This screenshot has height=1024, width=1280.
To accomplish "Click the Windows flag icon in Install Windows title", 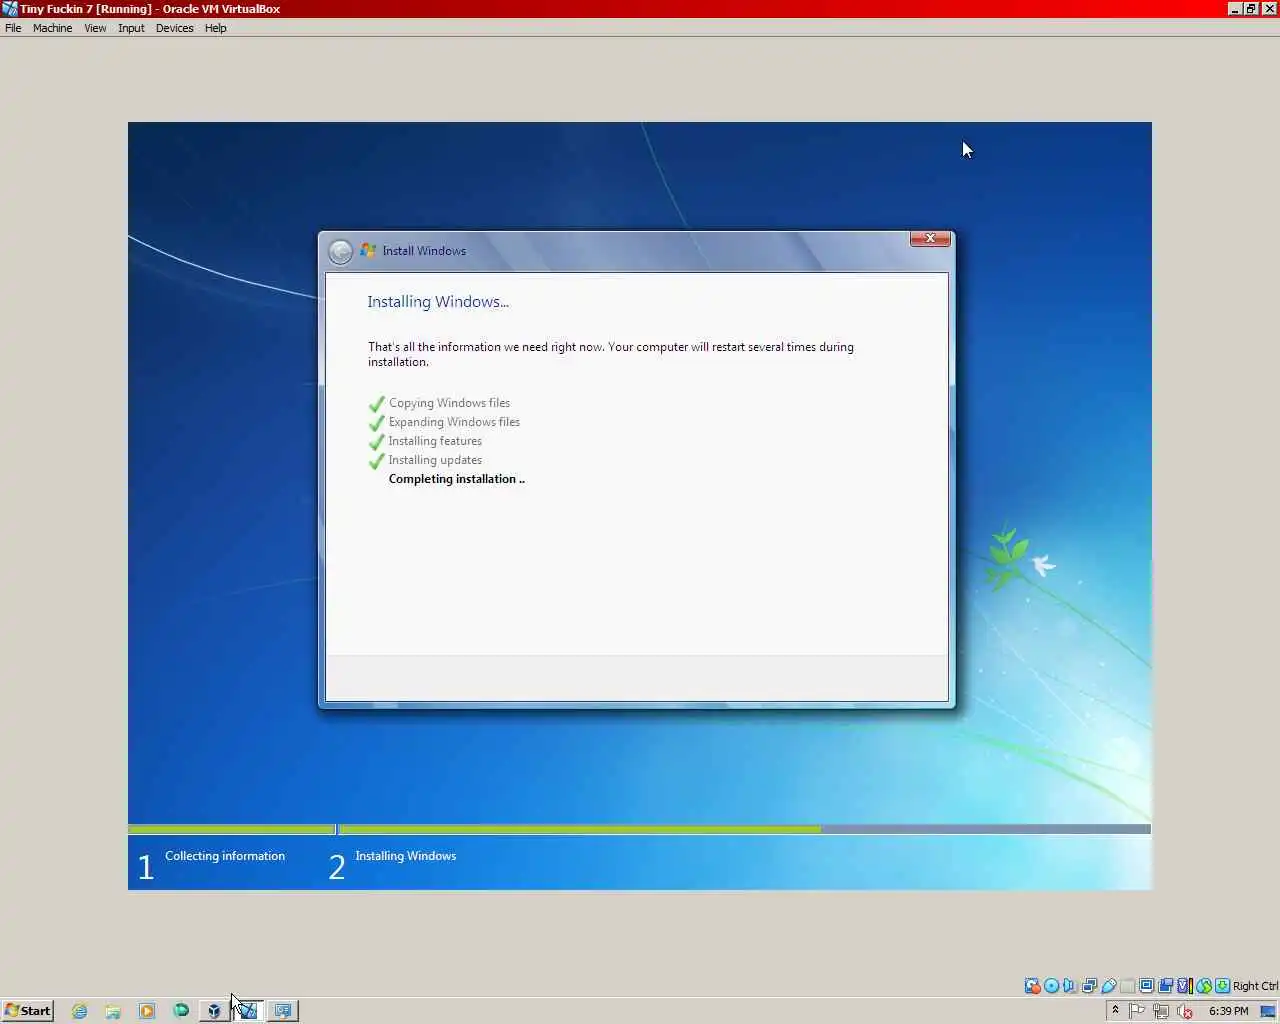I will [368, 250].
